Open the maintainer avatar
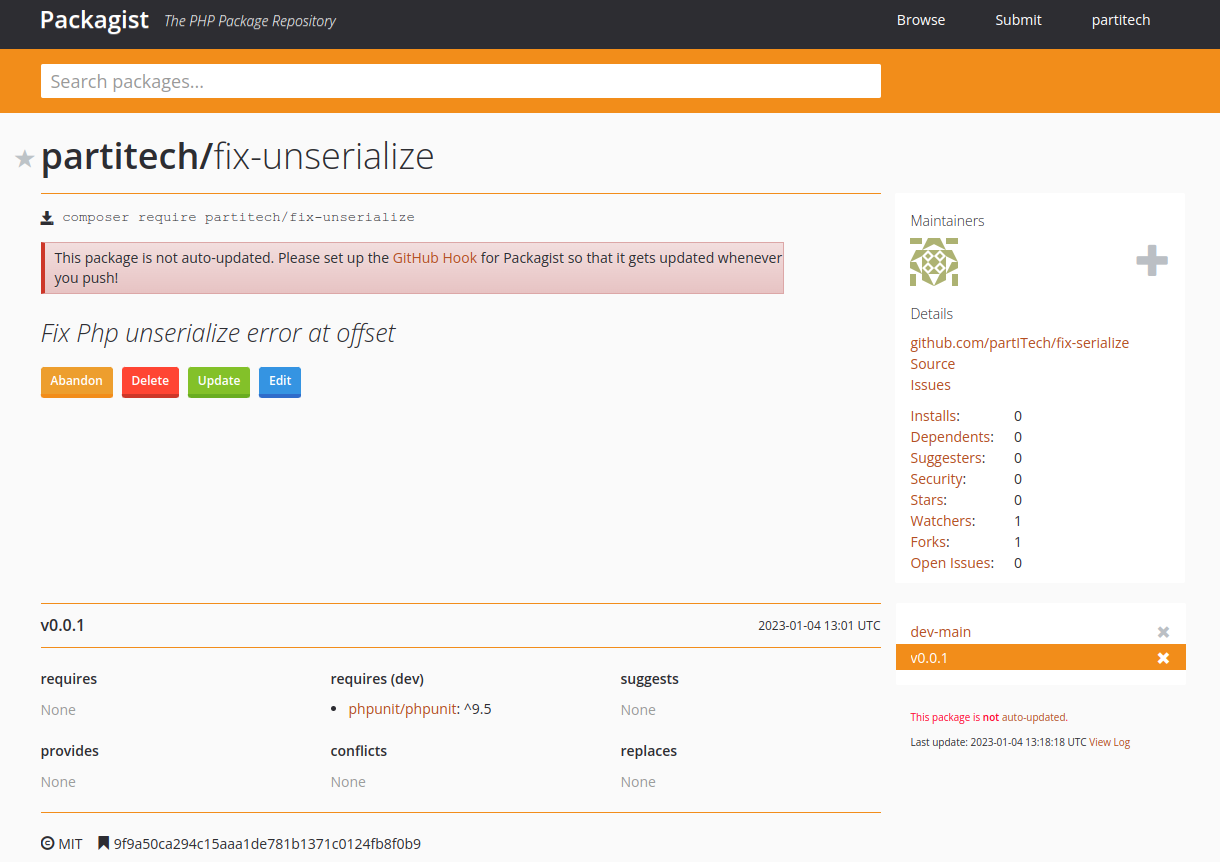The width and height of the screenshot is (1220, 862). (x=934, y=262)
